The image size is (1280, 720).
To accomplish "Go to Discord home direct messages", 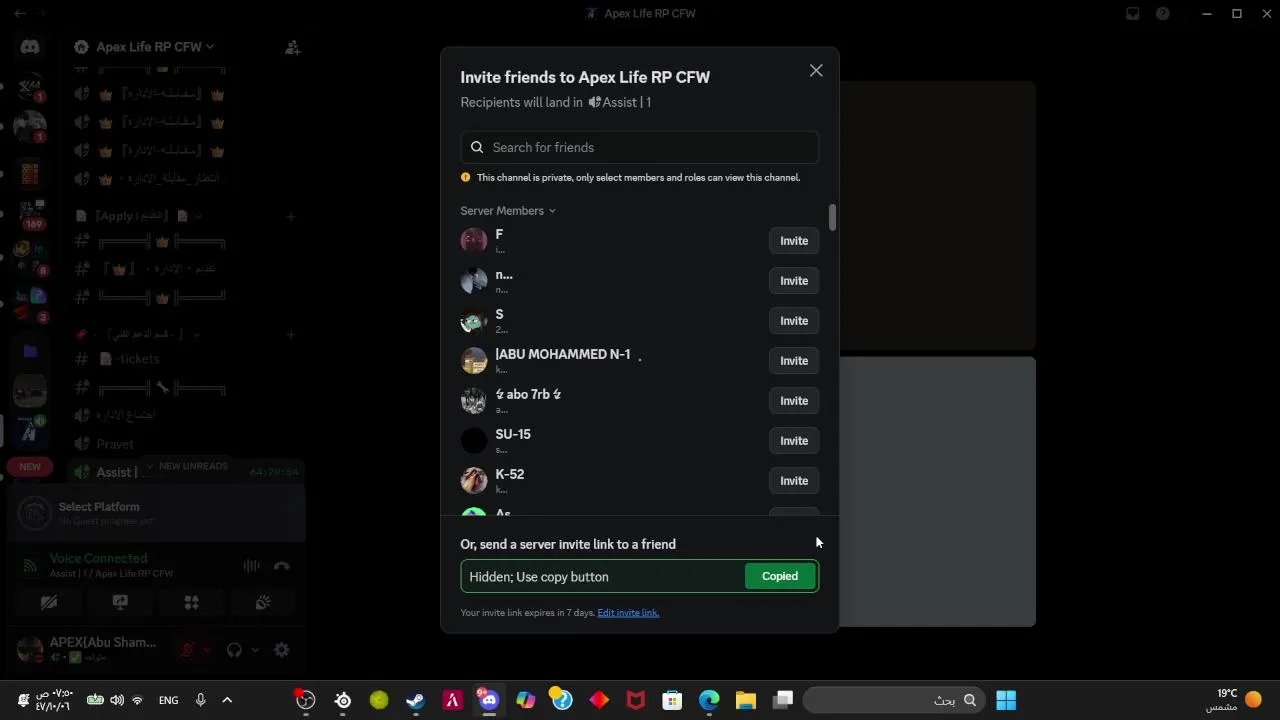I will point(30,47).
